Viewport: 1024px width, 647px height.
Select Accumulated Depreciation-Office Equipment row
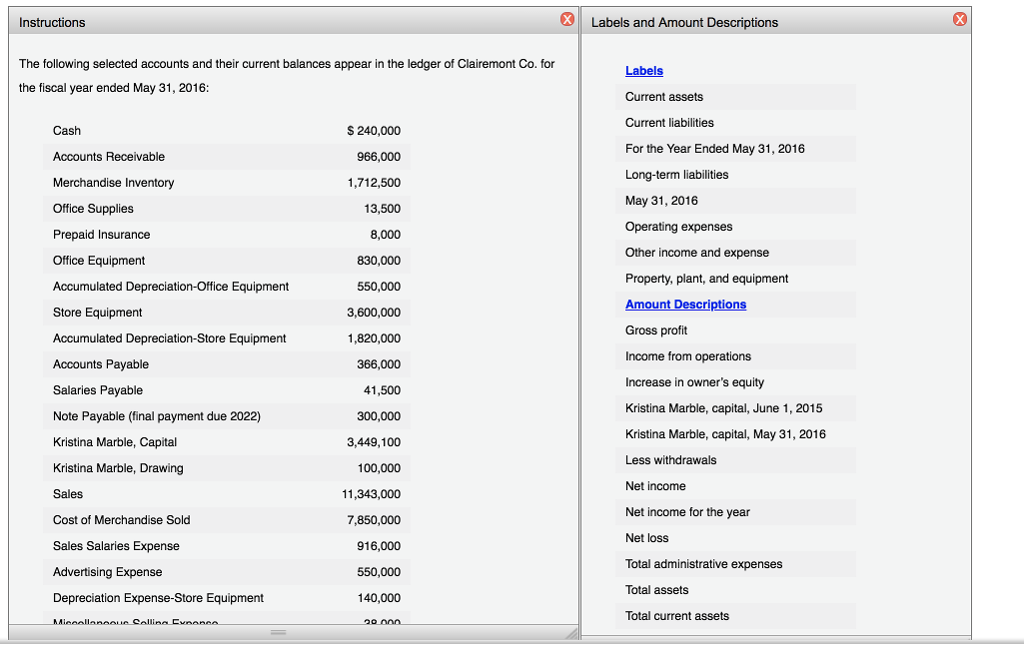pos(227,287)
